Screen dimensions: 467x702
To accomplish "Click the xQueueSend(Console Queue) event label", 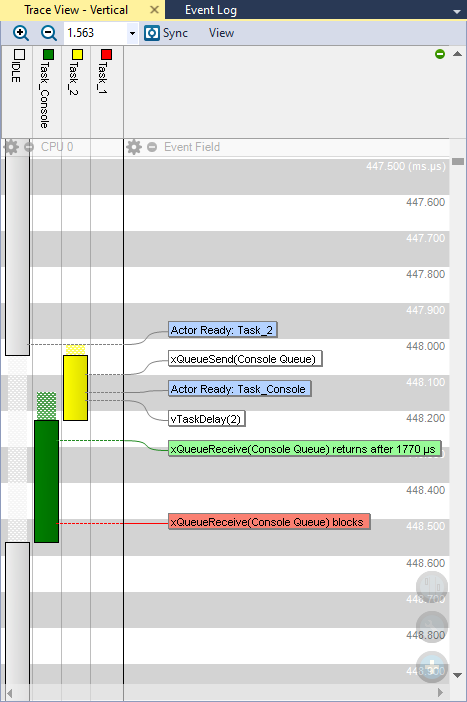I will coord(245,359).
